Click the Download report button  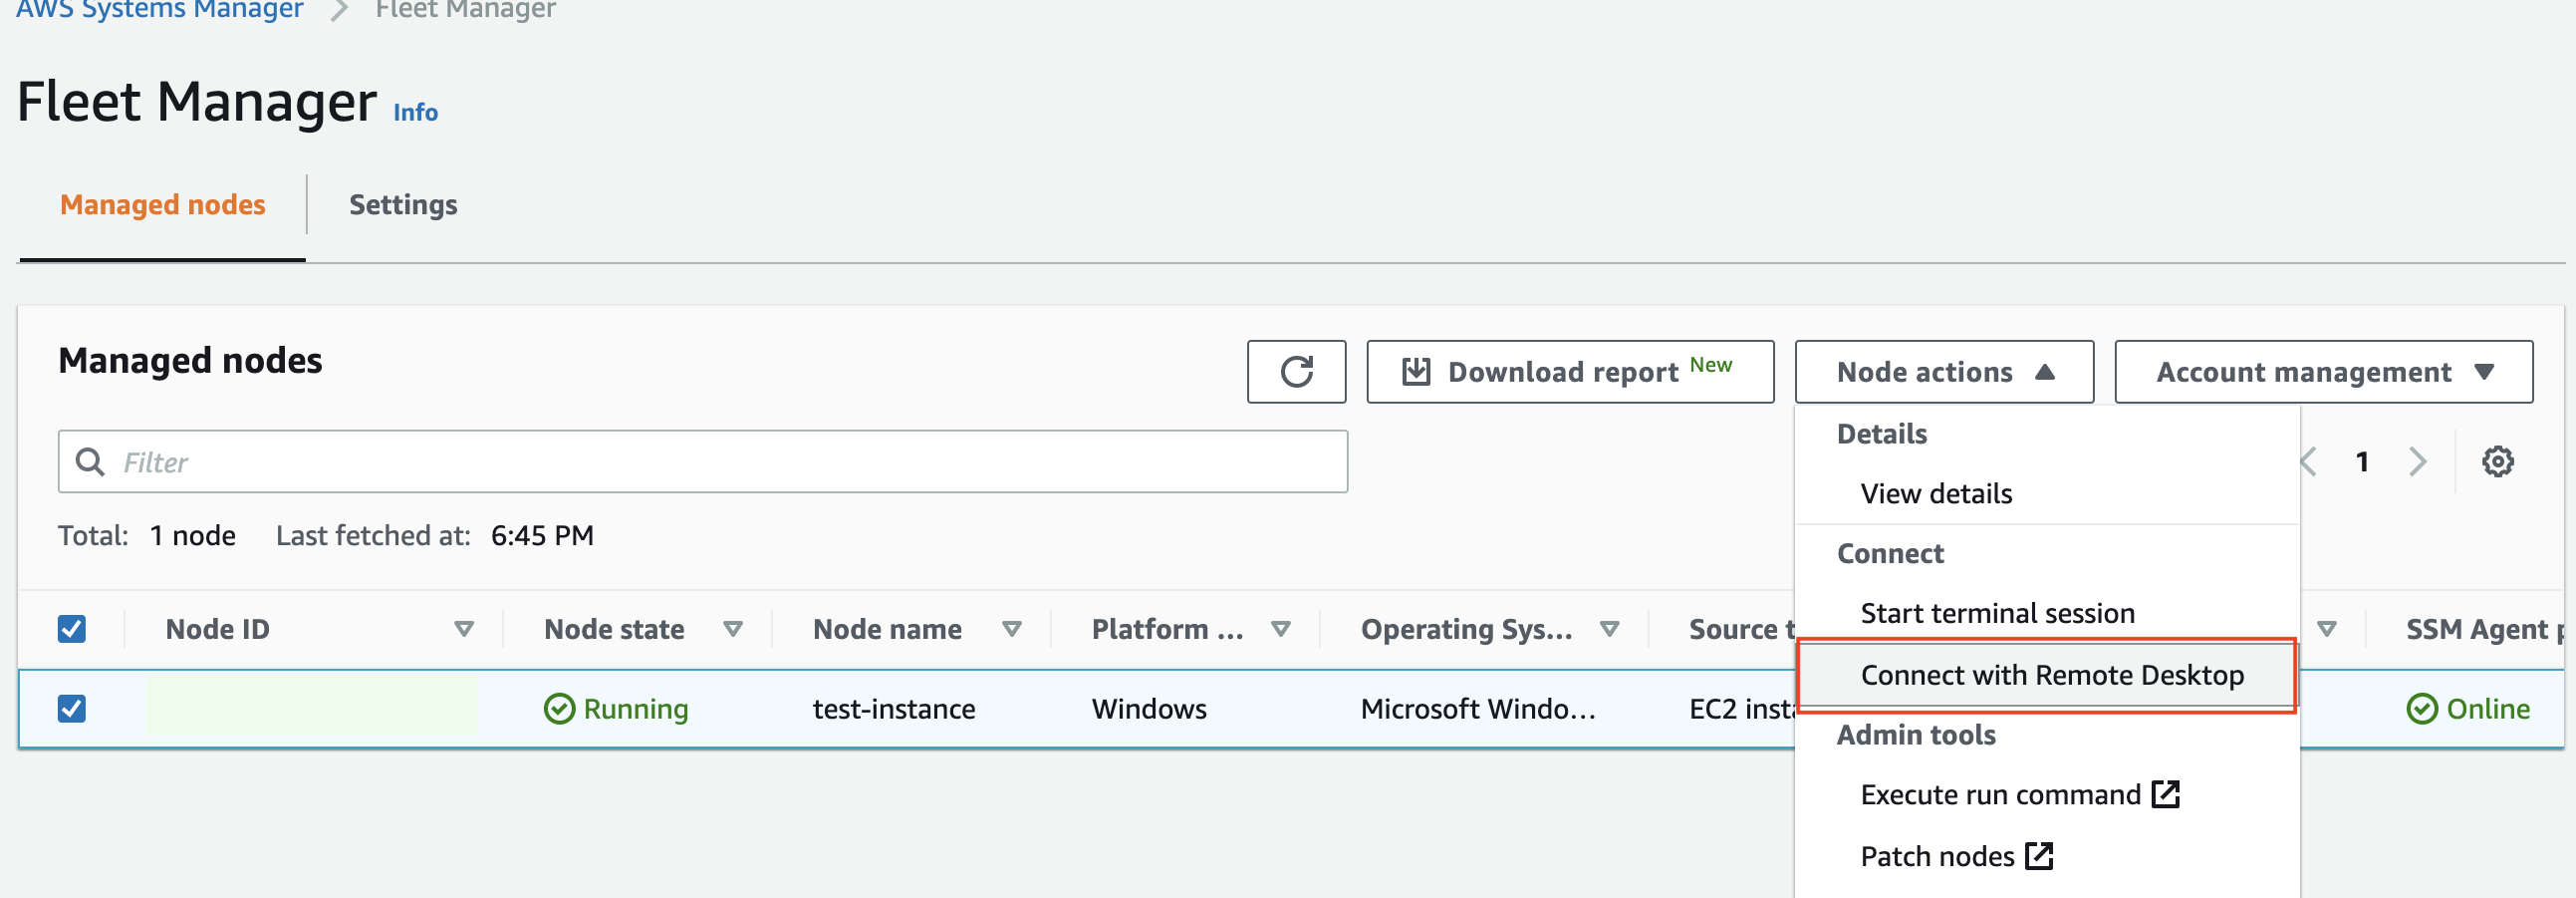click(1570, 372)
